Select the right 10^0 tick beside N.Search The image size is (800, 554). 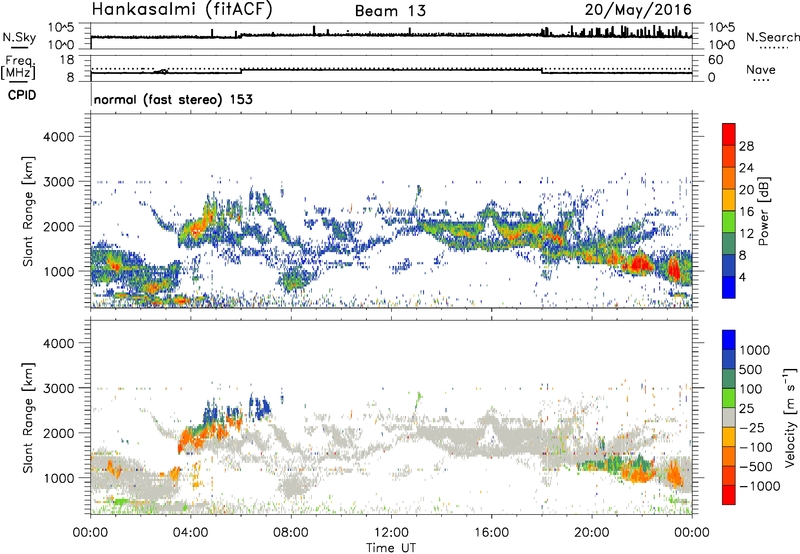point(722,45)
